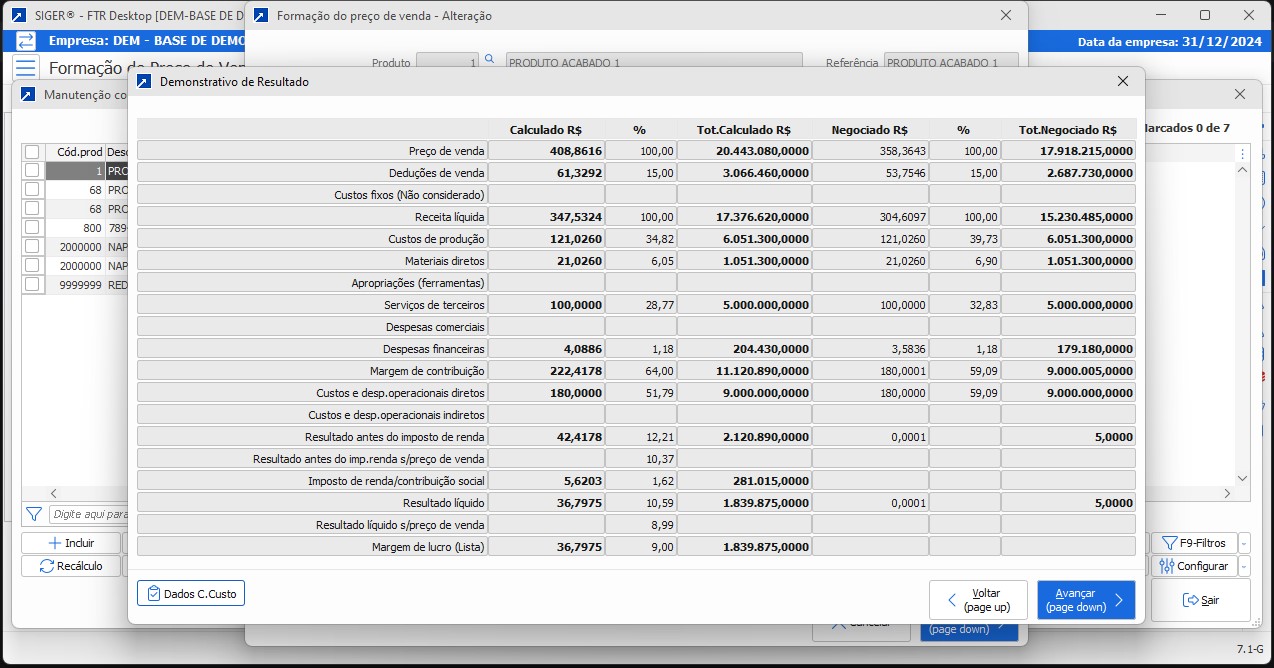The image size is (1274, 668).
Task: Run Recálculo with the refresh button
Action: (x=71, y=566)
